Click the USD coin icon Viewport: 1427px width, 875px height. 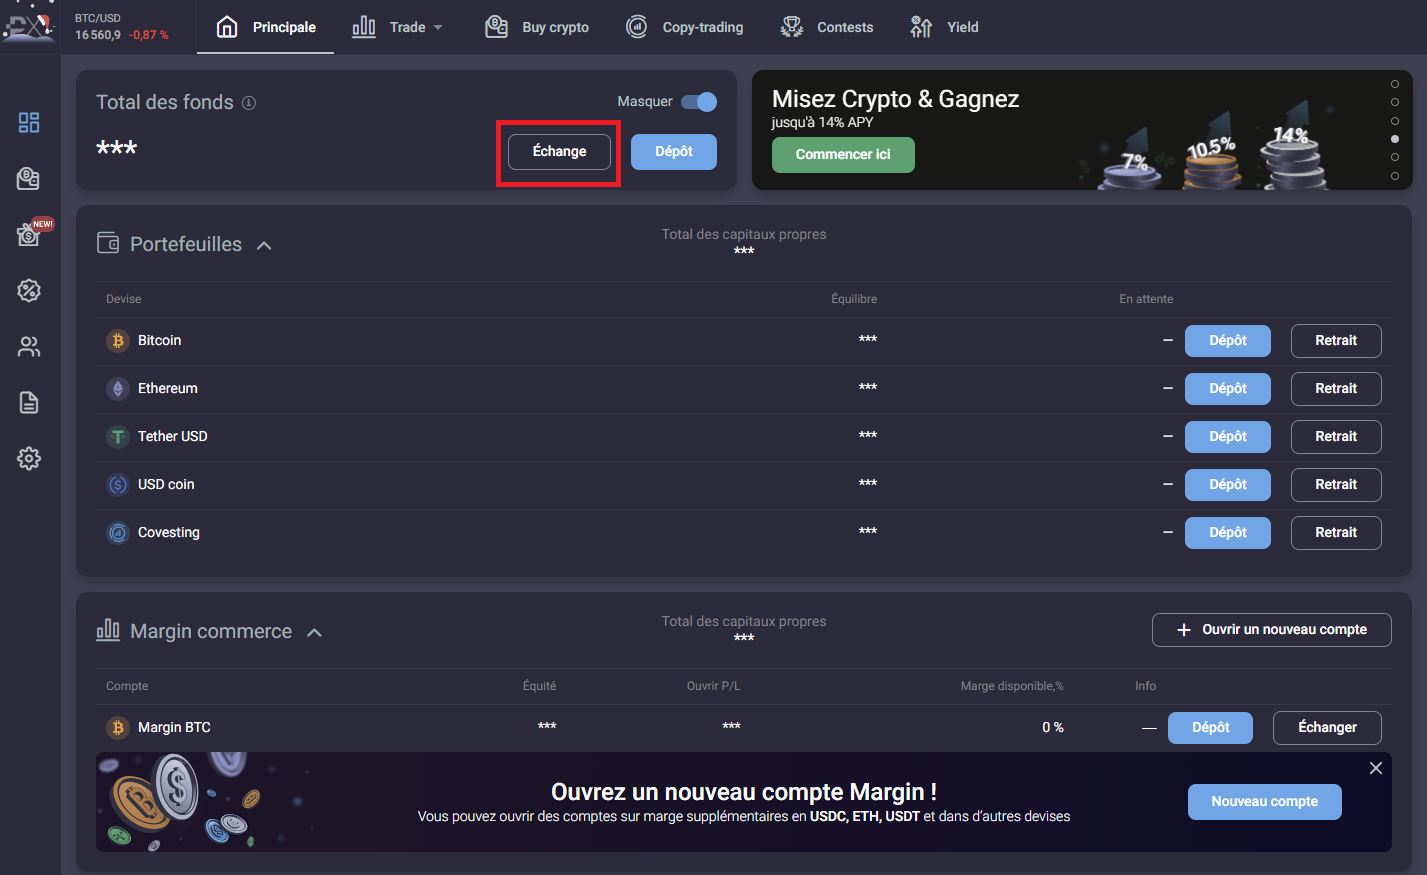pos(118,485)
